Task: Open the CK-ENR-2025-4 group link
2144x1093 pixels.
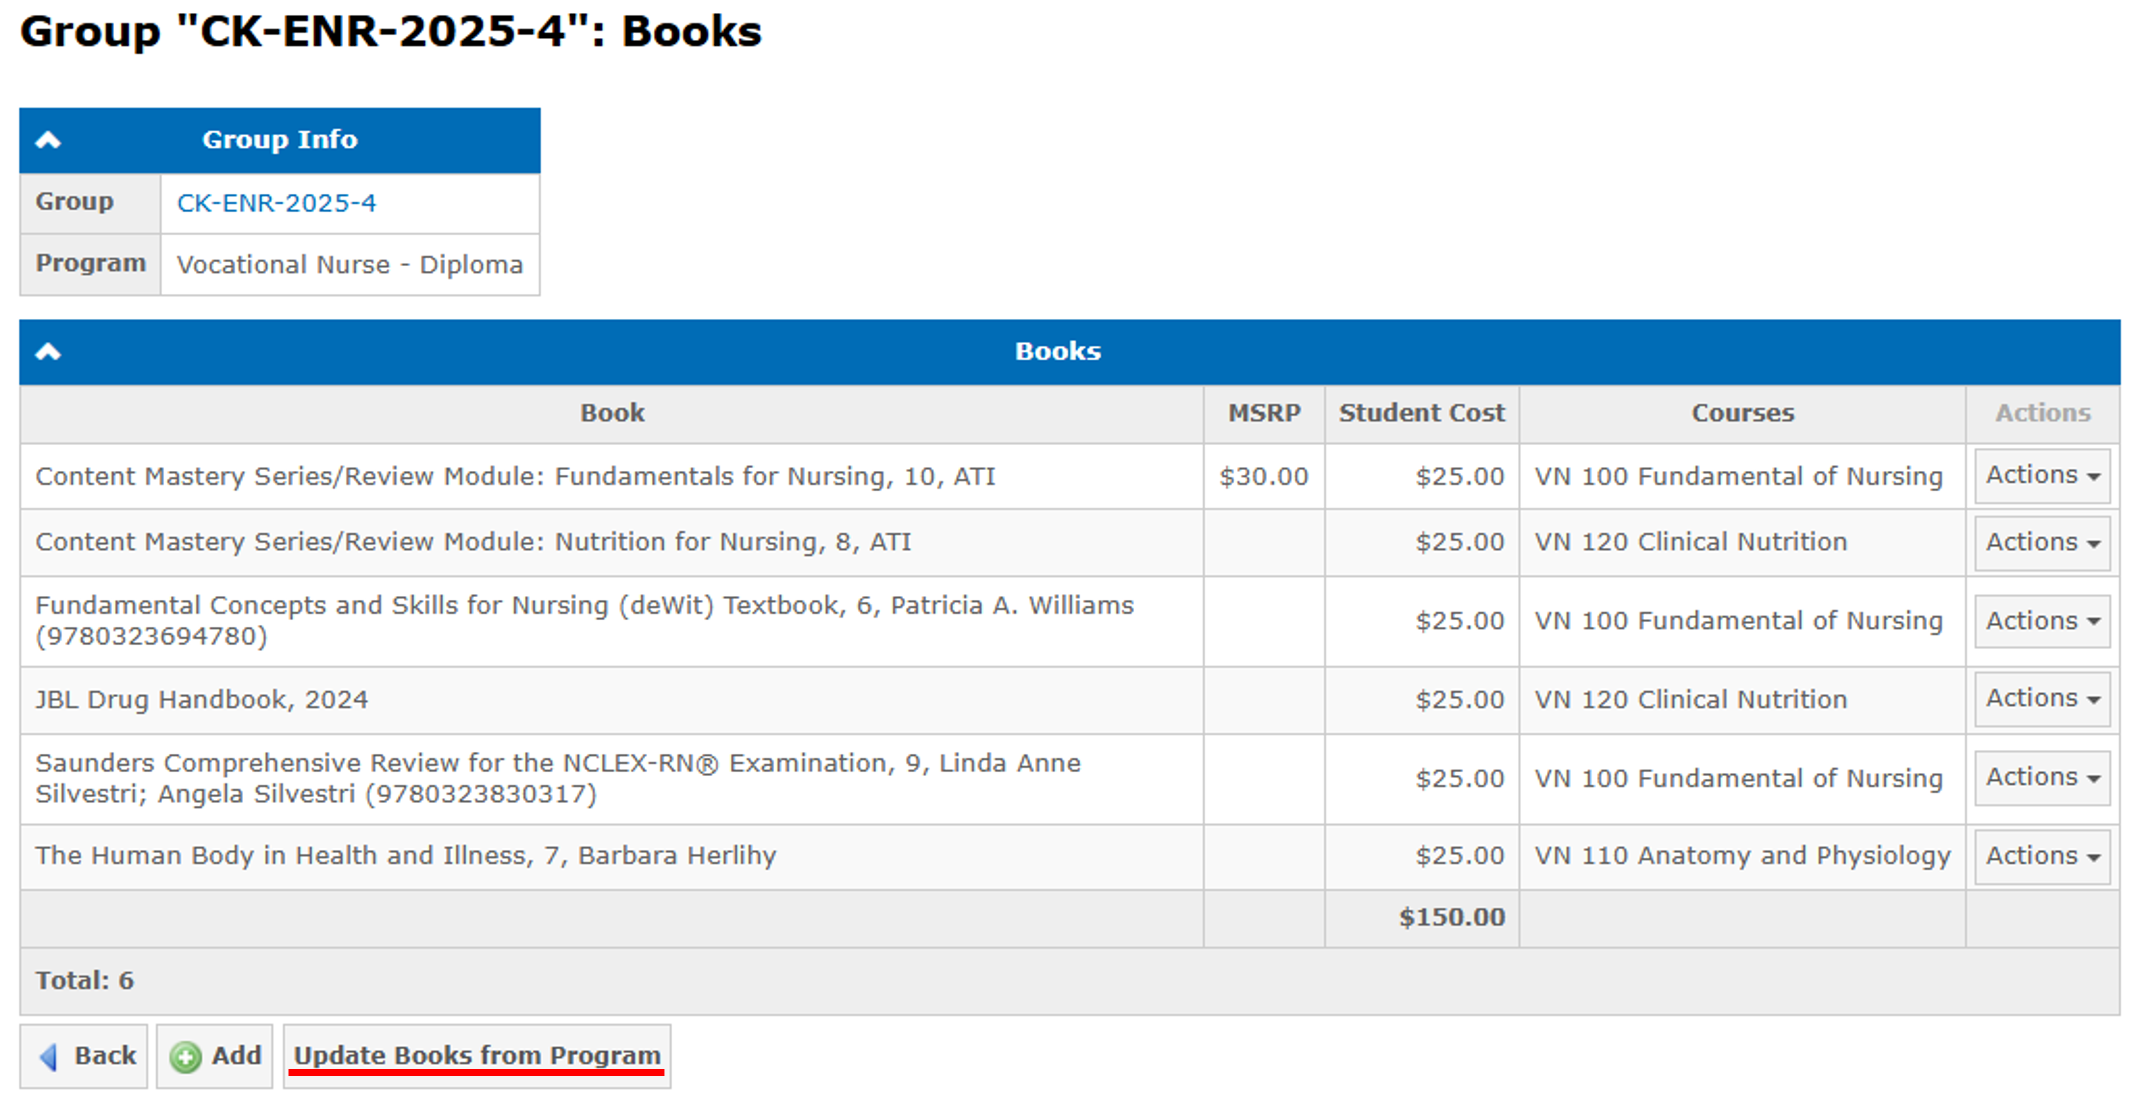Action: (276, 203)
